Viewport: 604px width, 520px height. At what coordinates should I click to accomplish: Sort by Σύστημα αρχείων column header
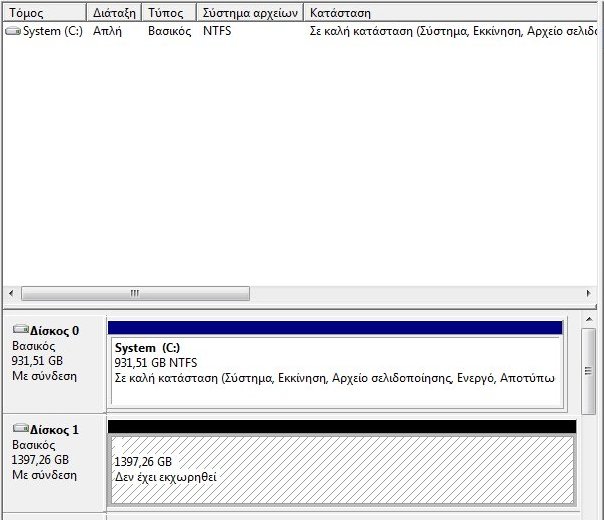(x=250, y=13)
